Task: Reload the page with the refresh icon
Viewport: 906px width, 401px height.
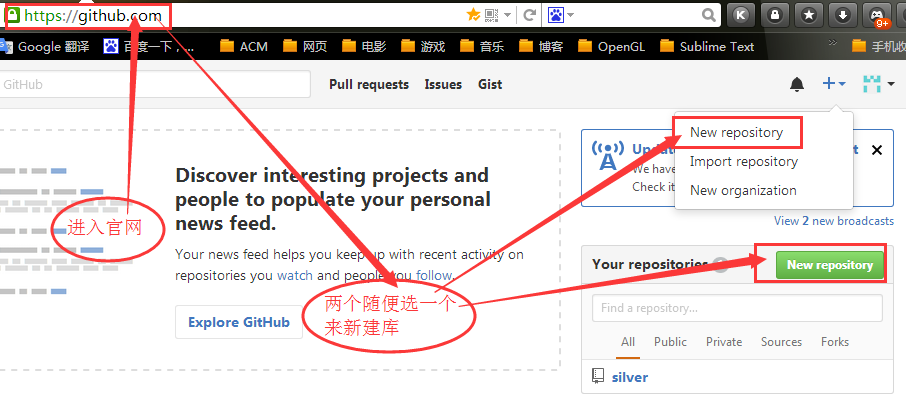Action: tap(529, 16)
